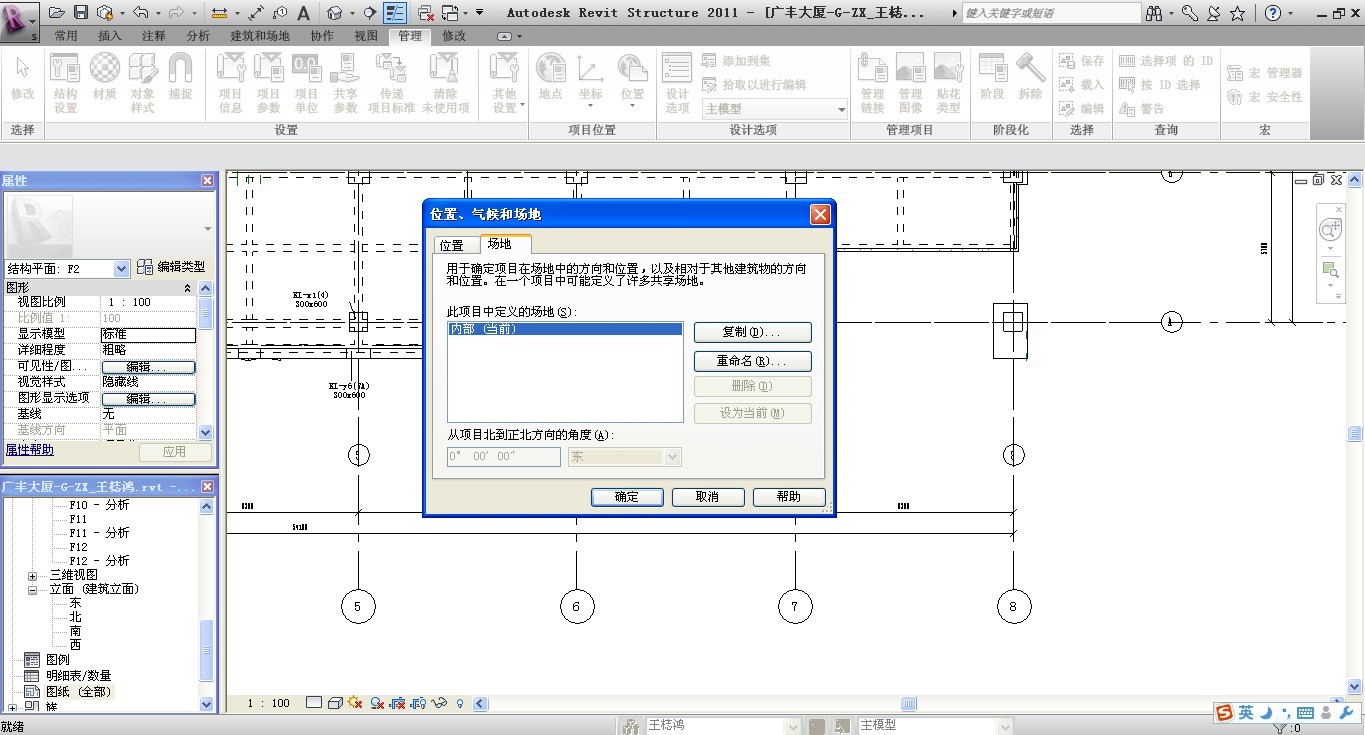Screen dimensions: 1365x735
Task: Click the Undo arrow in quick access toolbar
Action: tap(140, 13)
